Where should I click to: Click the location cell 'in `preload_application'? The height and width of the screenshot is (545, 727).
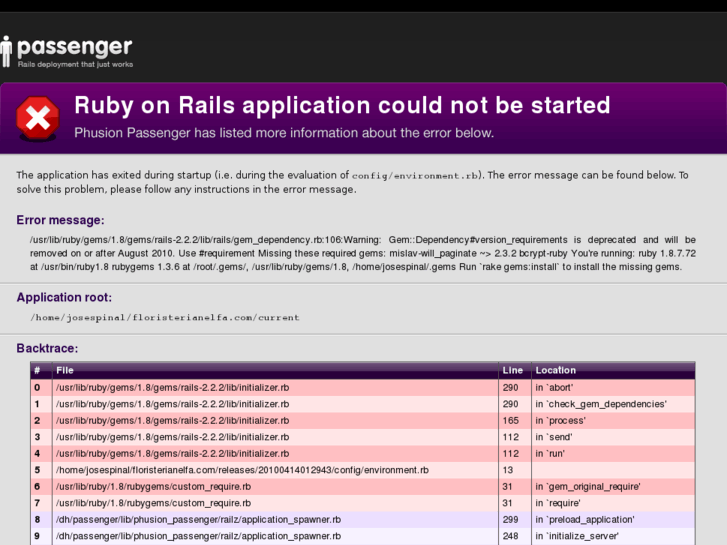[x=585, y=519]
